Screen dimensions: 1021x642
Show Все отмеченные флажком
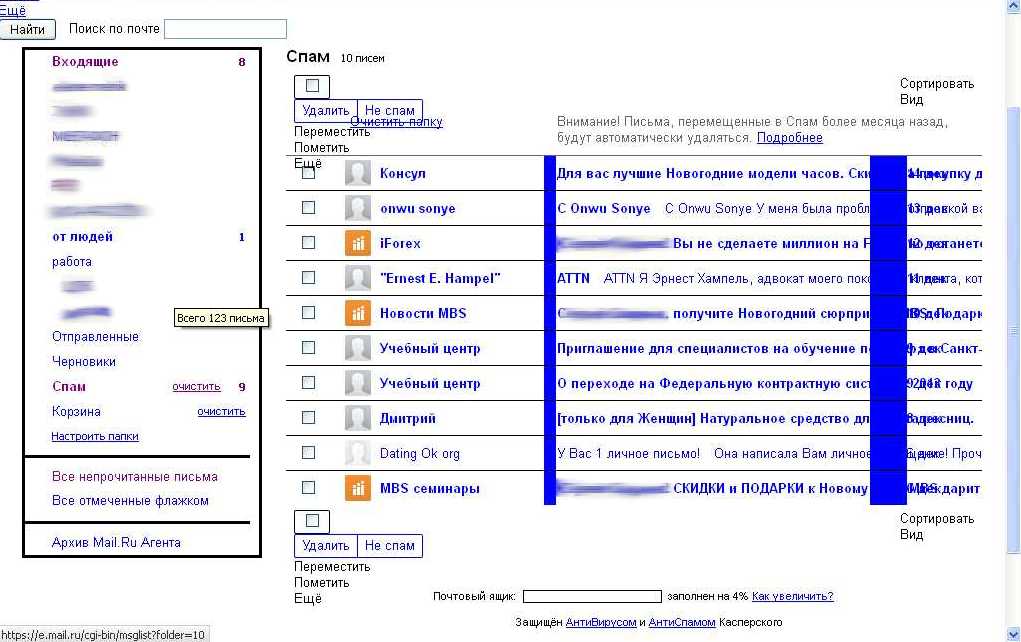pyautogui.click(x=130, y=501)
